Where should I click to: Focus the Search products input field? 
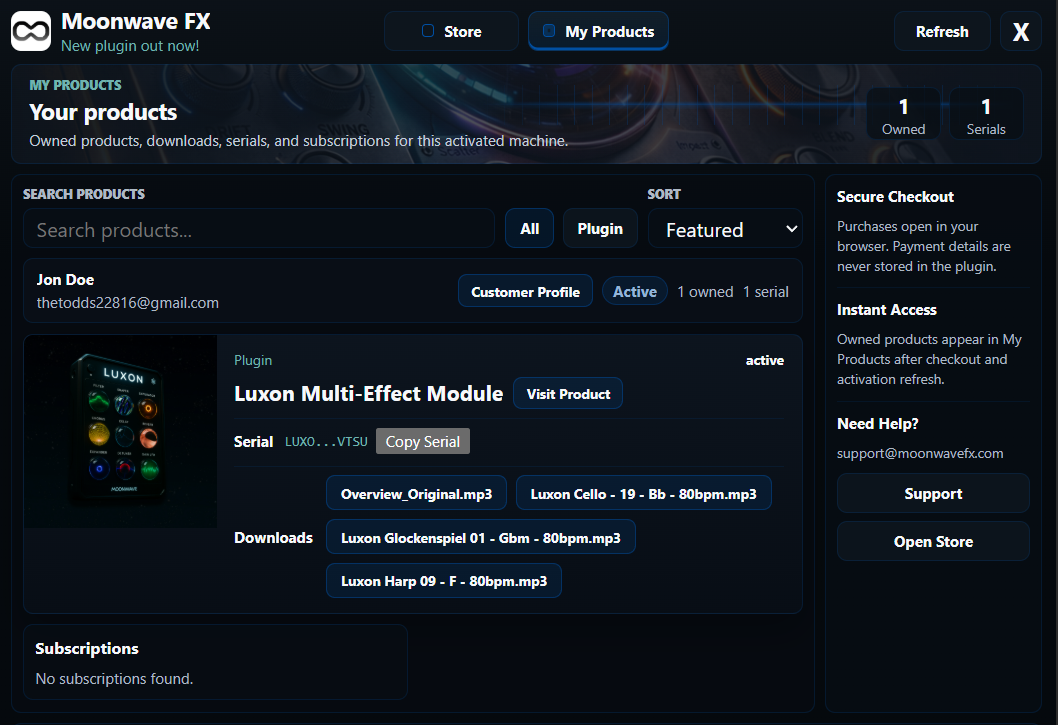click(259, 229)
